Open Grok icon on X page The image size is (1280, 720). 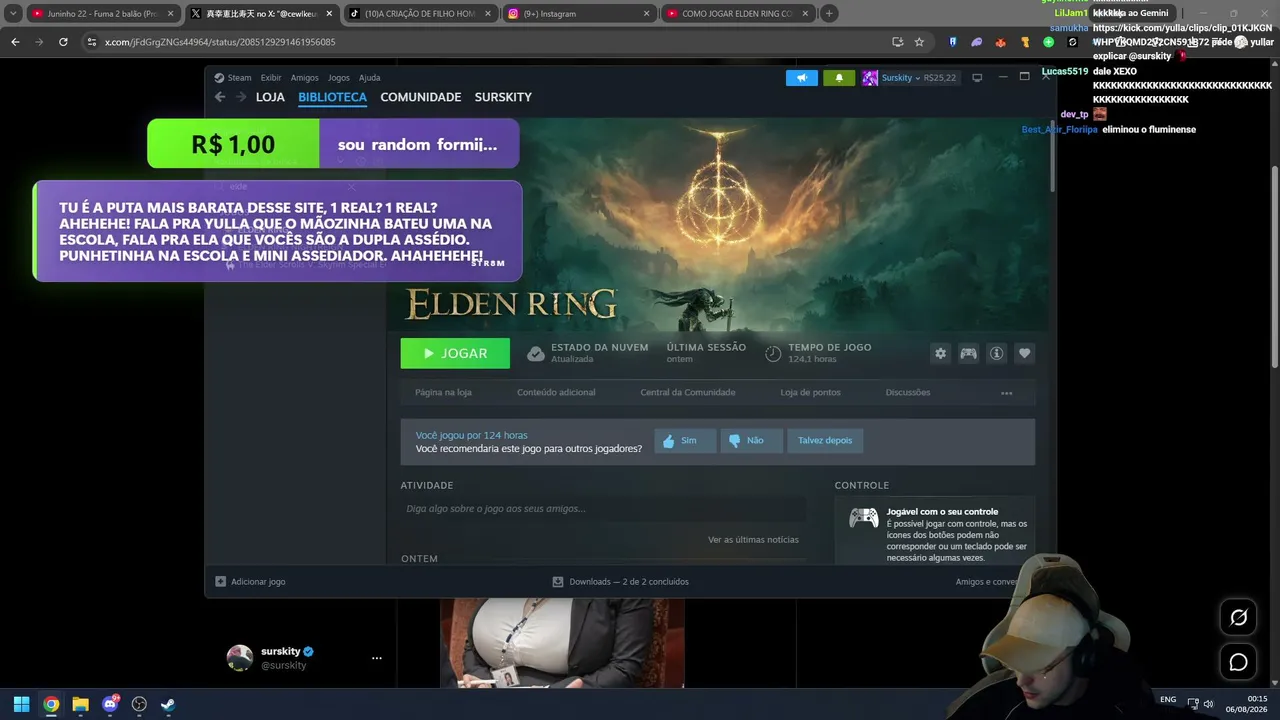coord(1238,617)
